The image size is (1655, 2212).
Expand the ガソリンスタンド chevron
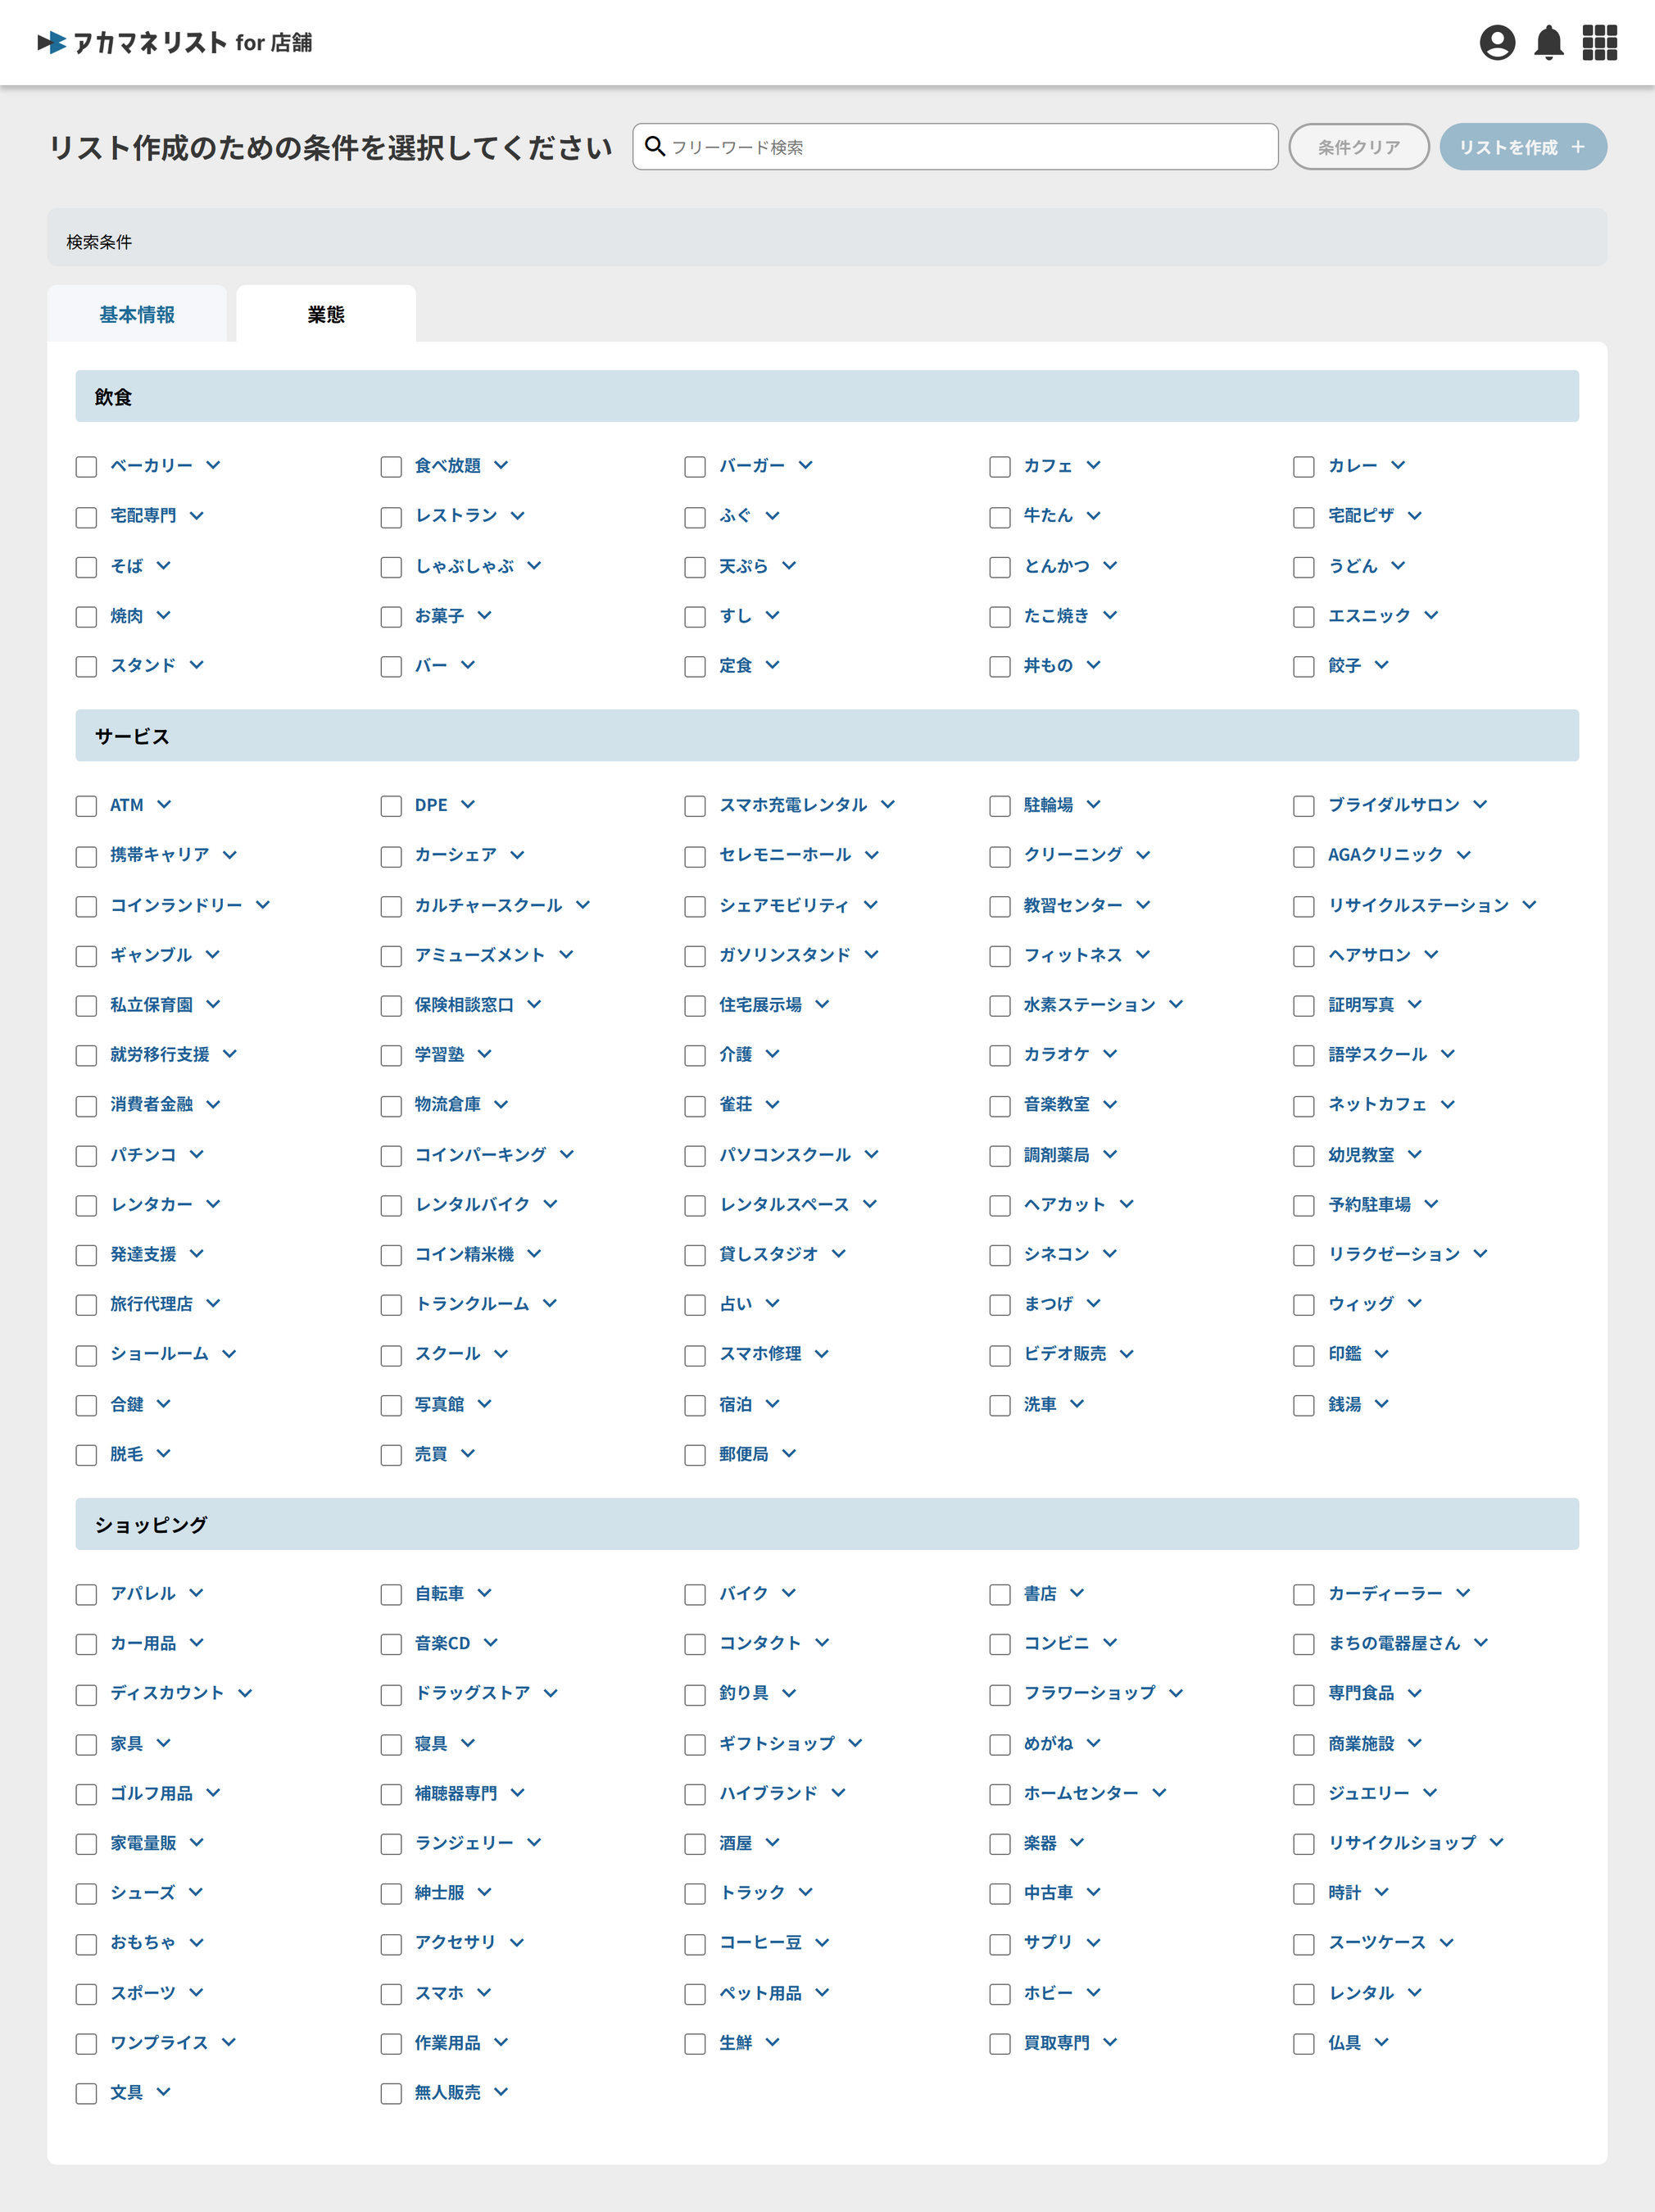tap(871, 955)
